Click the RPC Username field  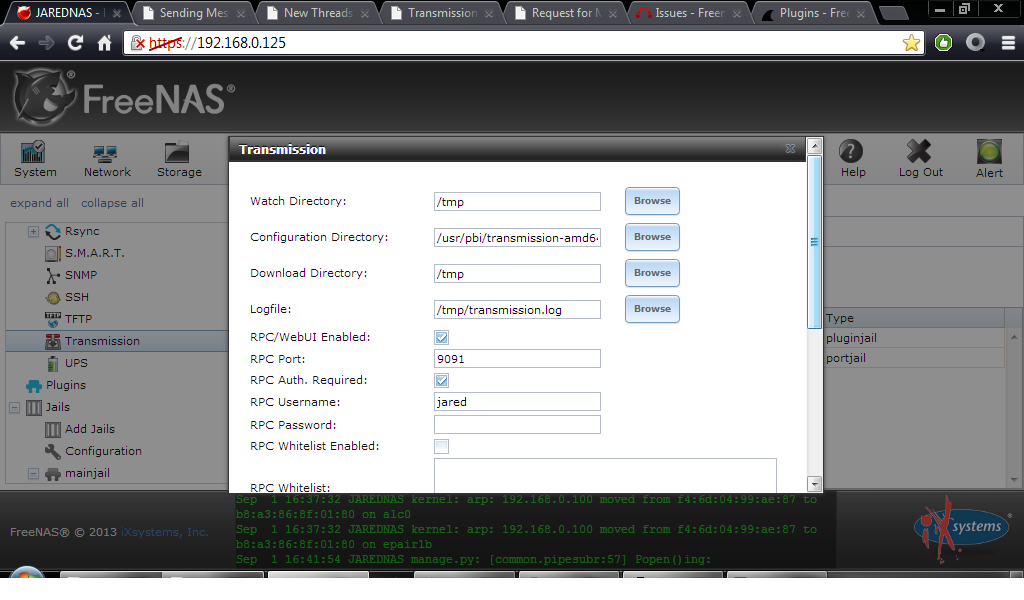517,402
